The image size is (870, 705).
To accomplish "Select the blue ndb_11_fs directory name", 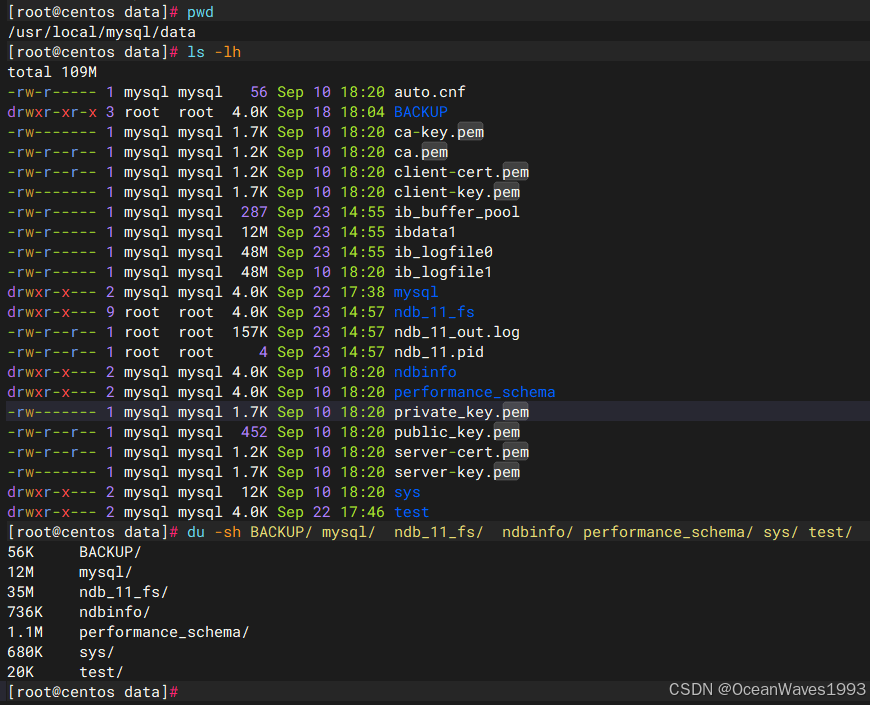I will click(x=434, y=312).
